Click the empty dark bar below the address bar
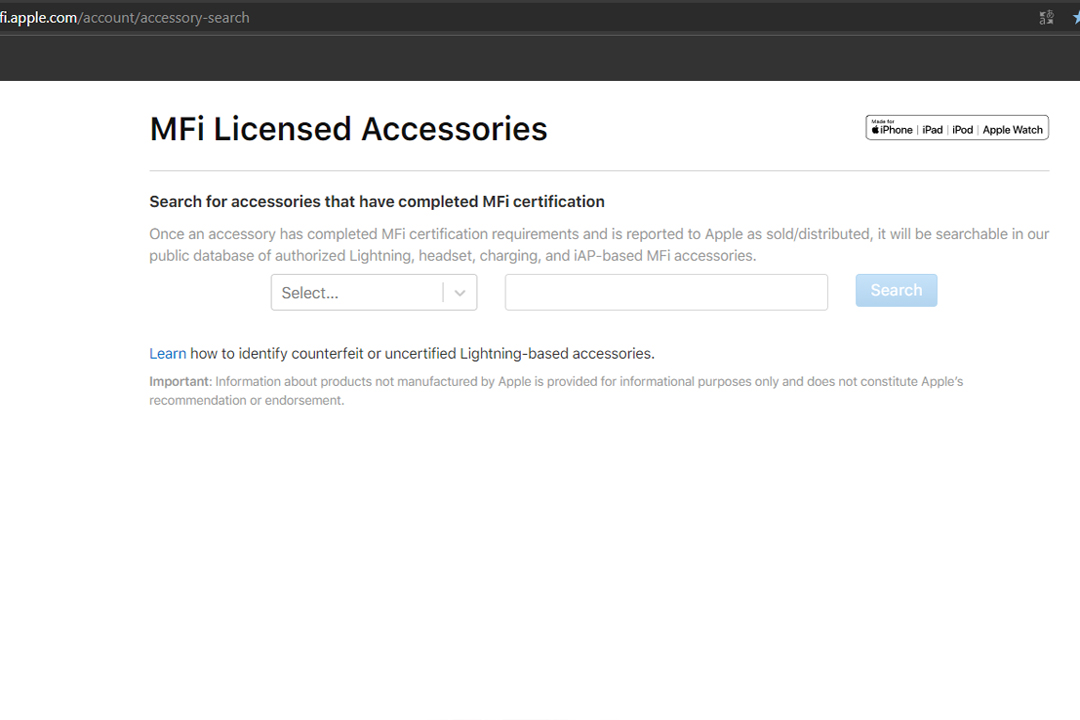The width and height of the screenshot is (1080, 720). (540, 58)
